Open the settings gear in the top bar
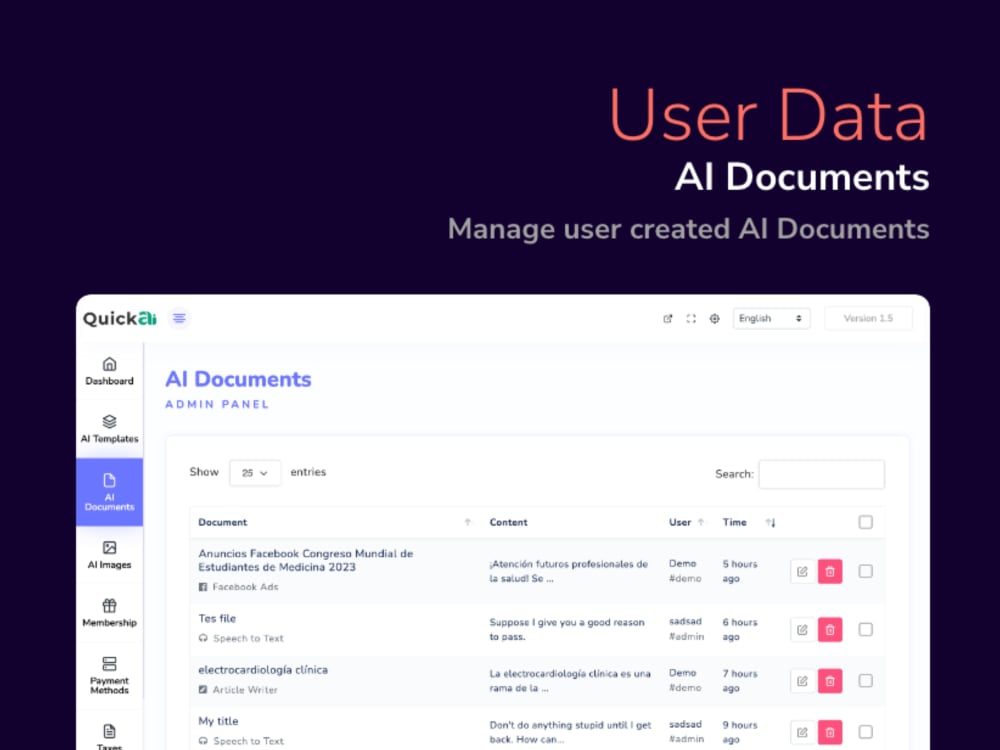This screenshot has width=1000, height=750. (714, 318)
